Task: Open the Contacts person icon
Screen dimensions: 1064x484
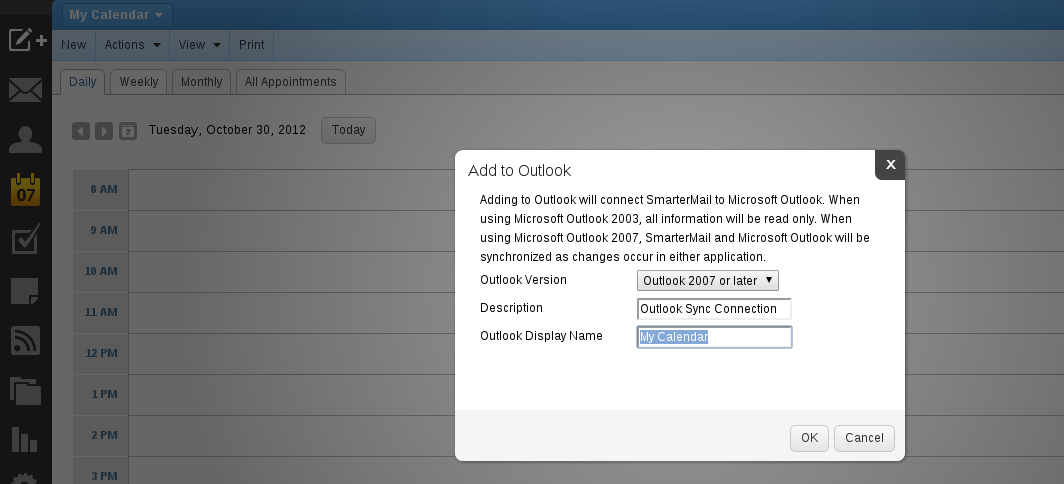Action: click(25, 140)
